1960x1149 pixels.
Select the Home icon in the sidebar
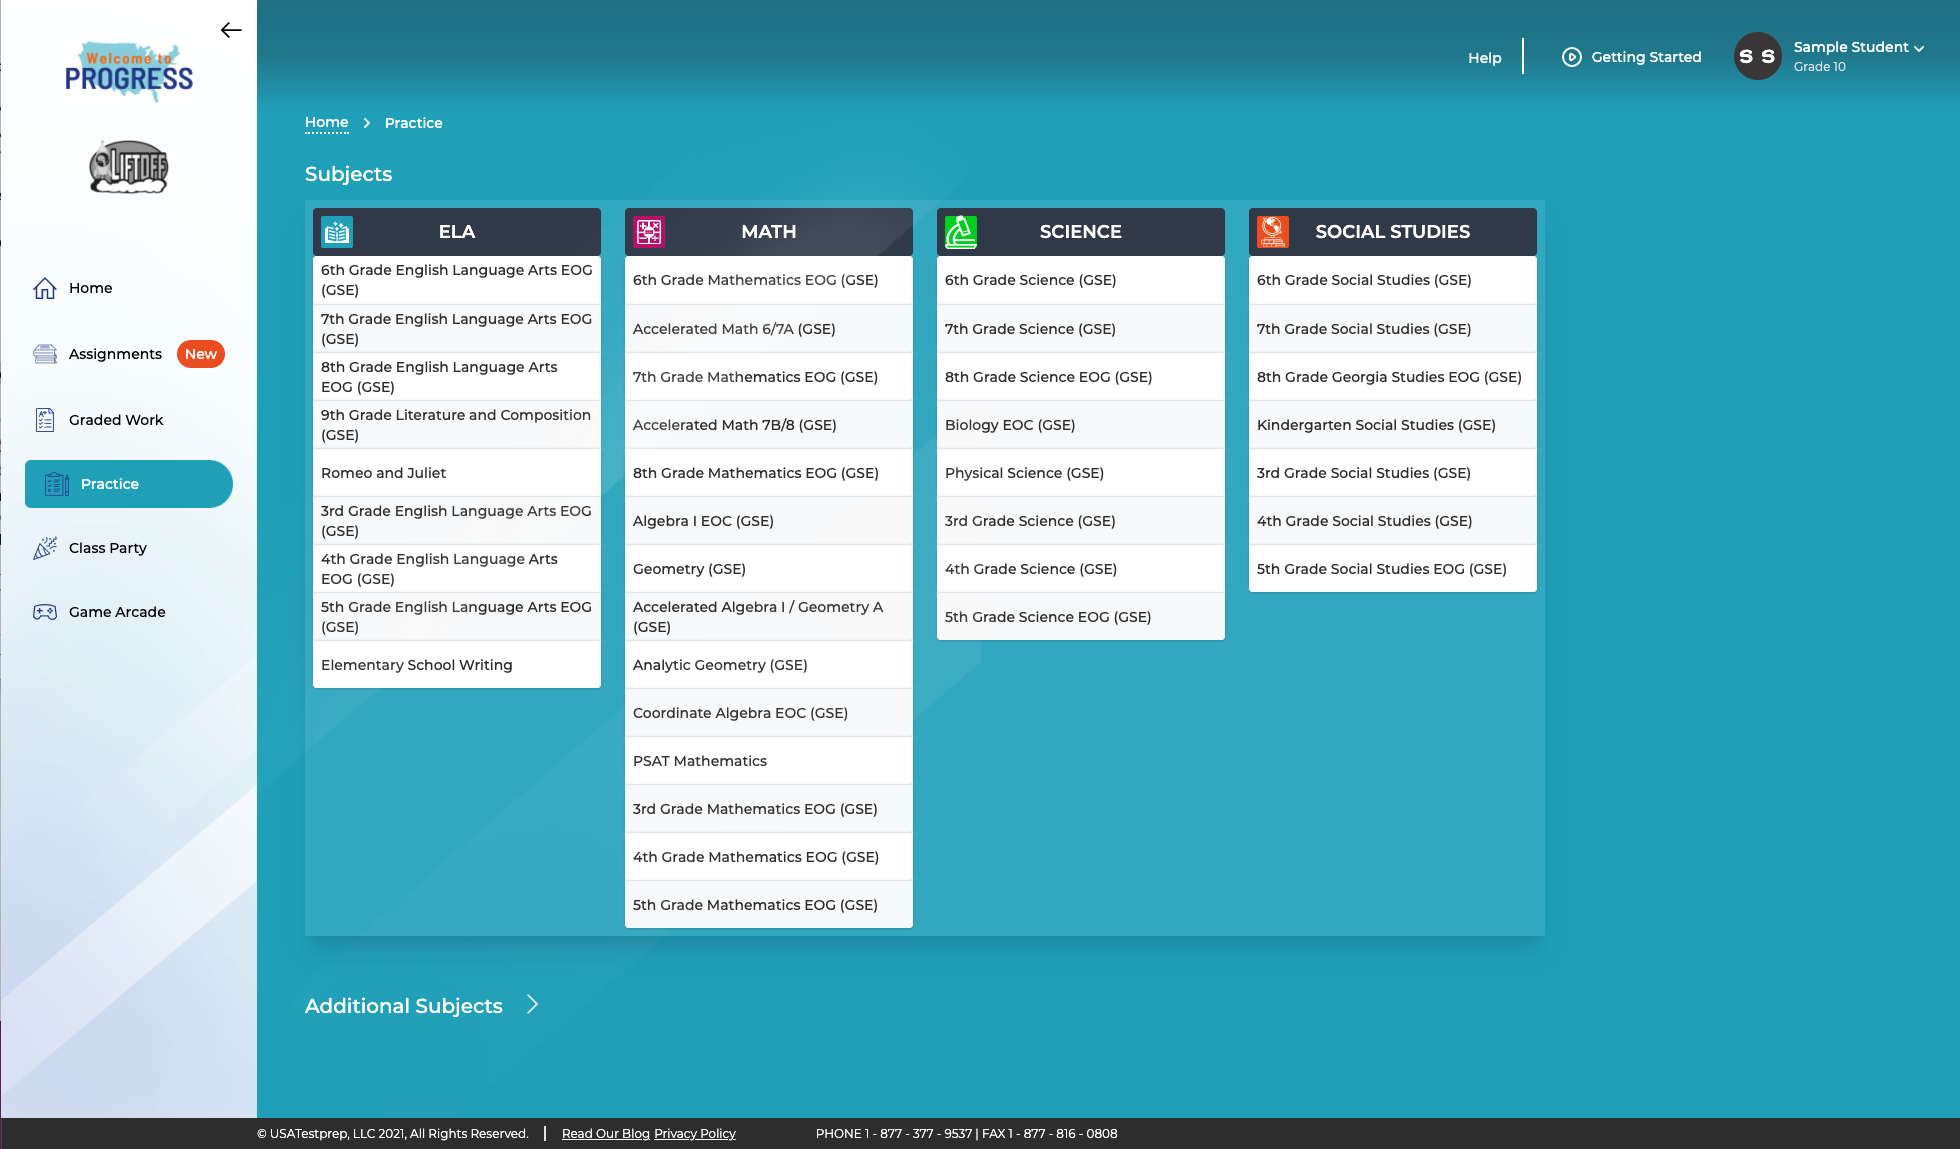[44, 288]
